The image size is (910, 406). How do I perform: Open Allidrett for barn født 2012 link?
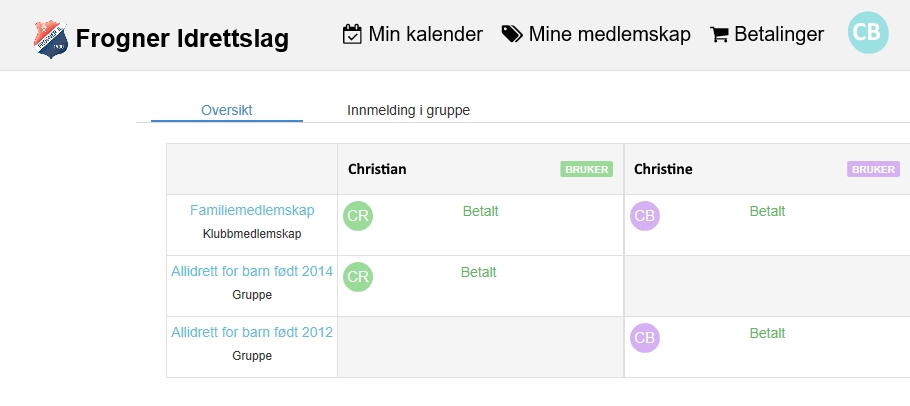click(252, 332)
